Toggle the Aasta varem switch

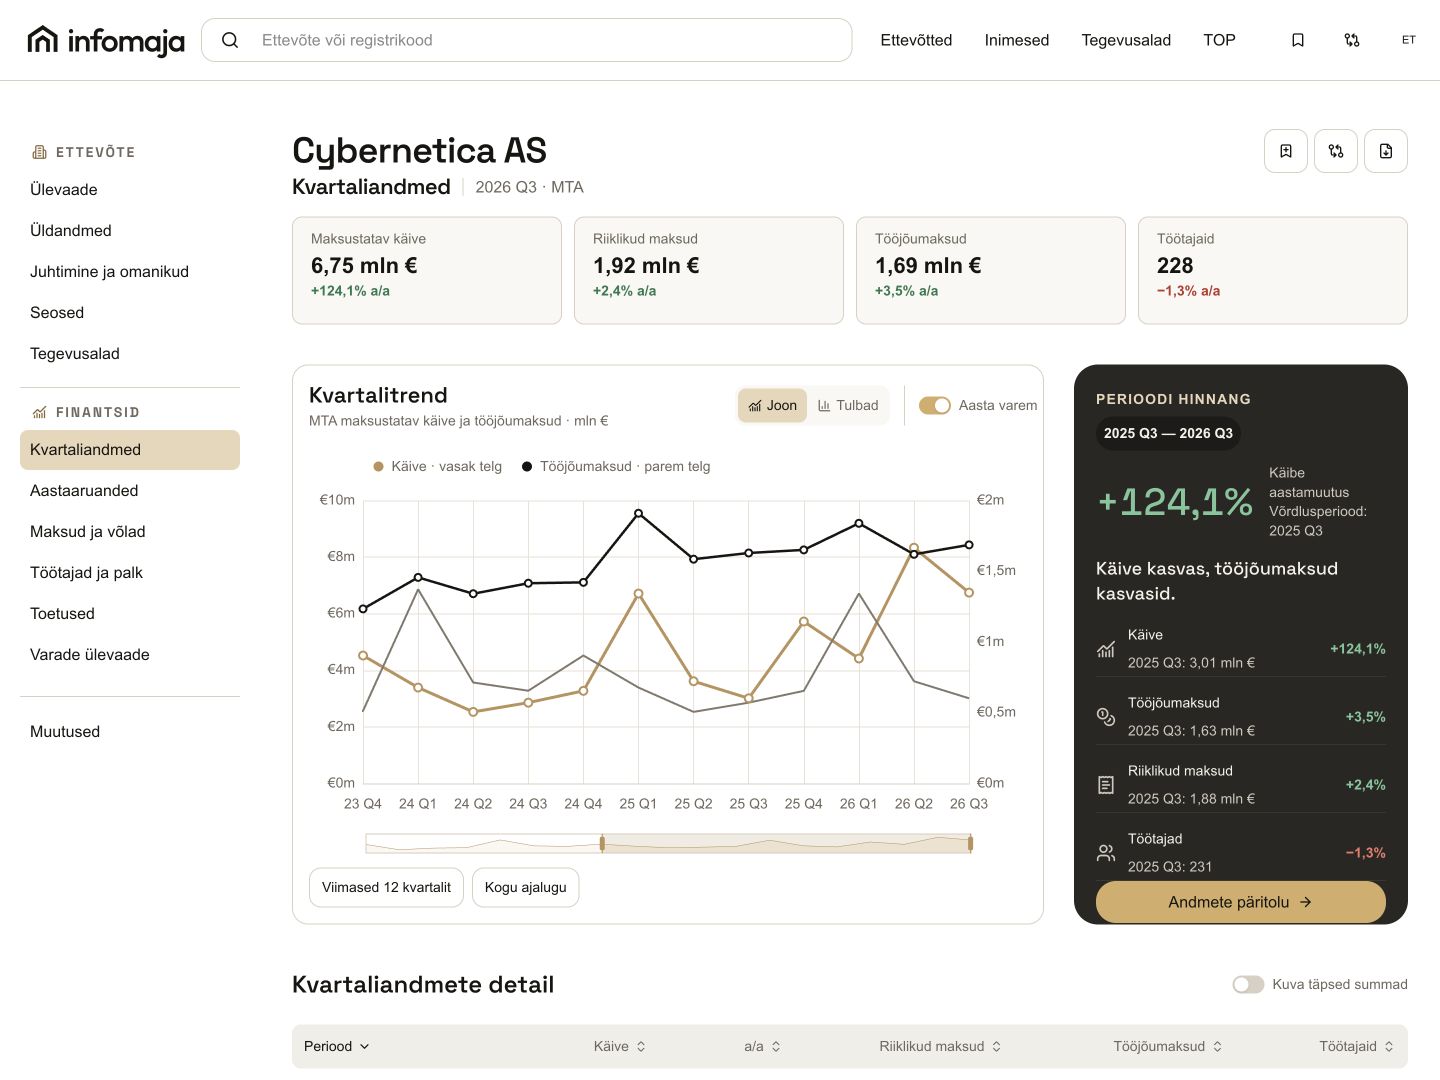(935, 405)
